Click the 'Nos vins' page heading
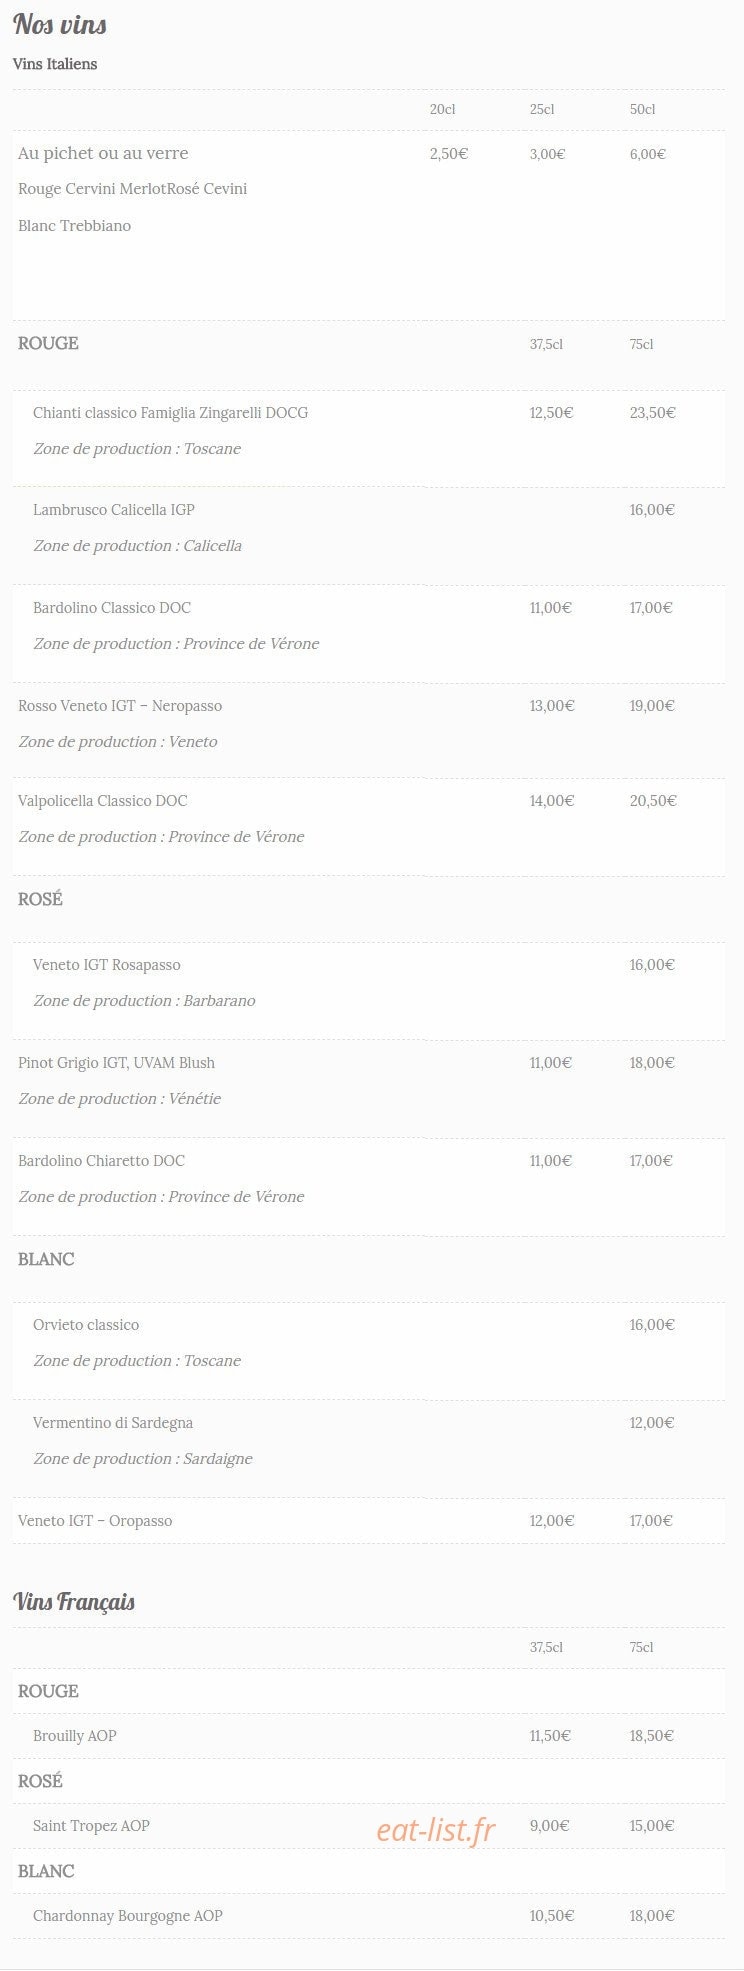 [60, 25]
